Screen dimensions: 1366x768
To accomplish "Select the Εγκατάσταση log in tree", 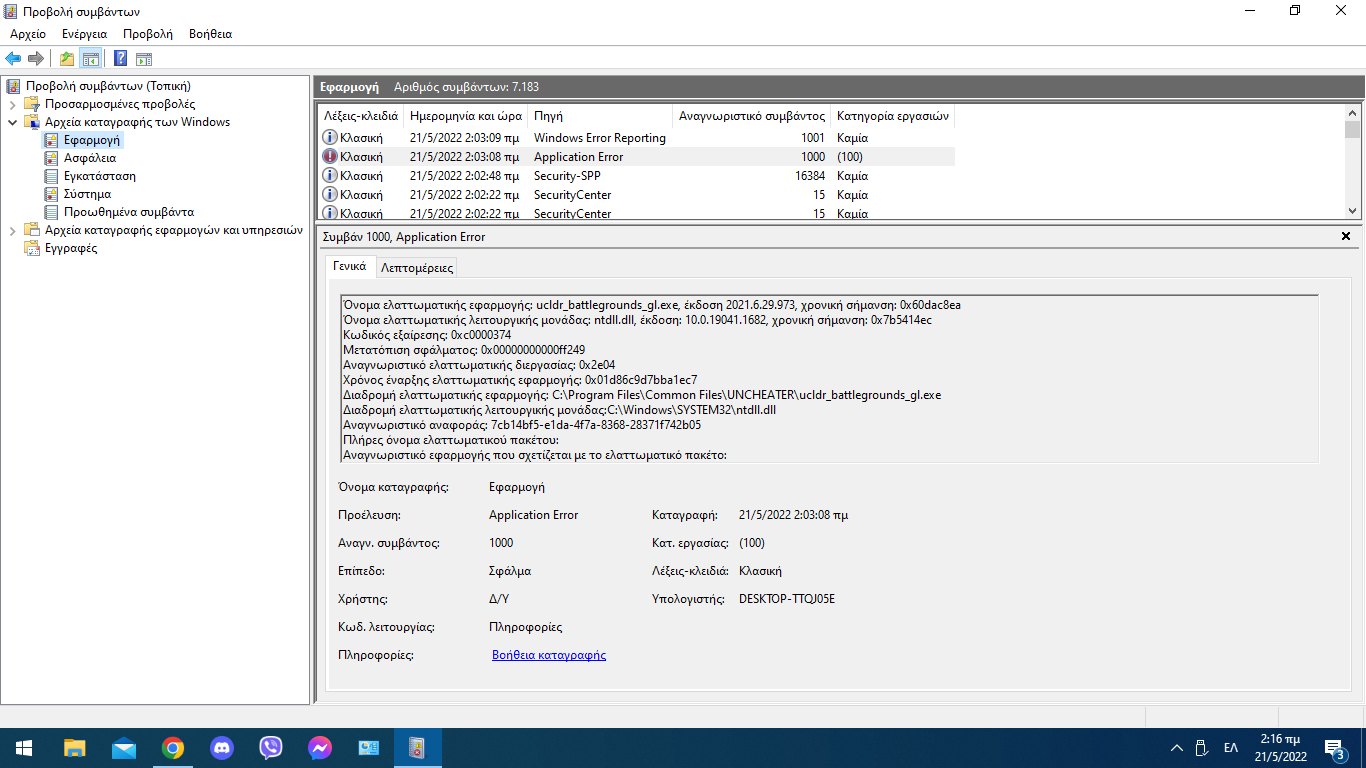I will (x=100, y=176).
